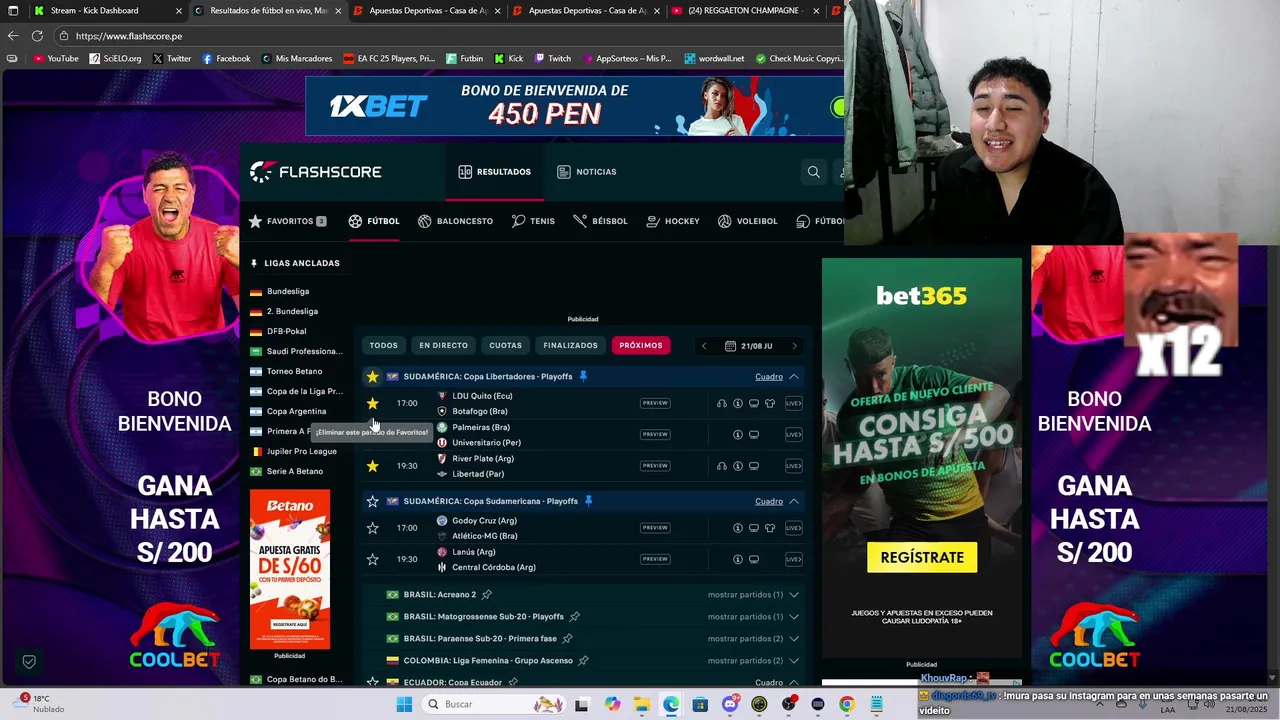Open FAVORITOS in sports menu
This screenshot has height=720, width=1280.
(x=288, y=221)
